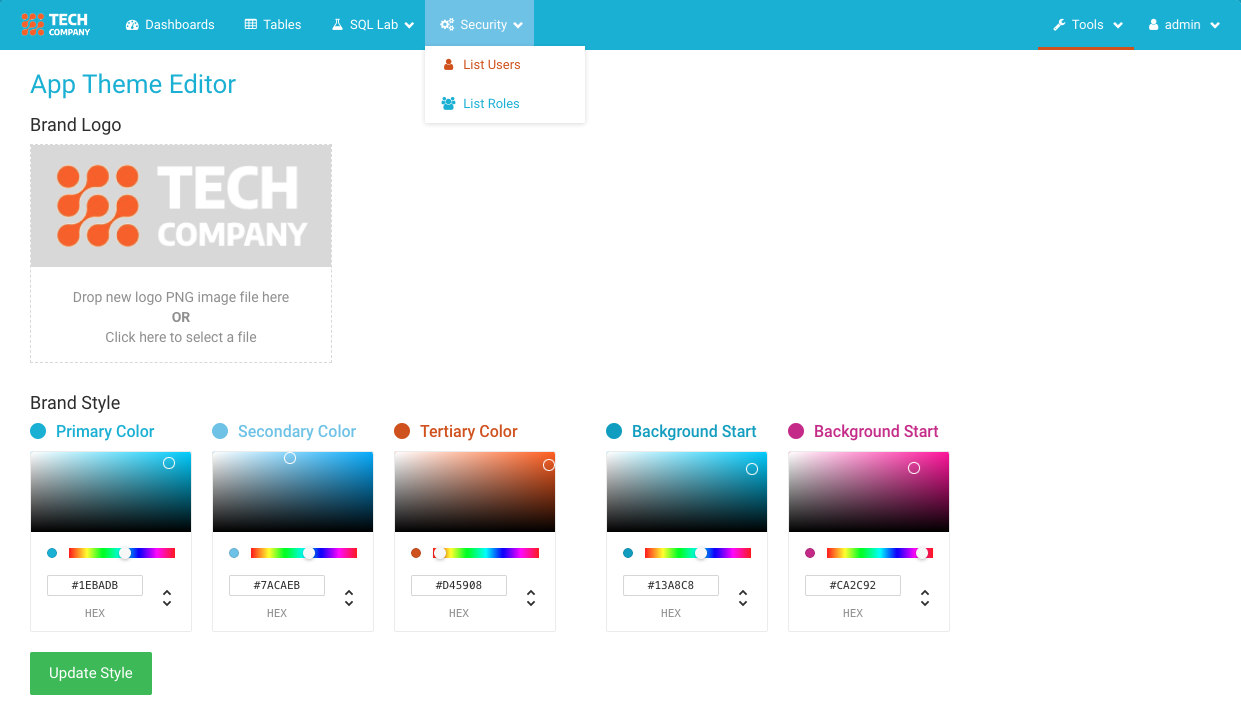Expand the SQL Lab dropdown

pyautogui.click(x=409, y=25)
